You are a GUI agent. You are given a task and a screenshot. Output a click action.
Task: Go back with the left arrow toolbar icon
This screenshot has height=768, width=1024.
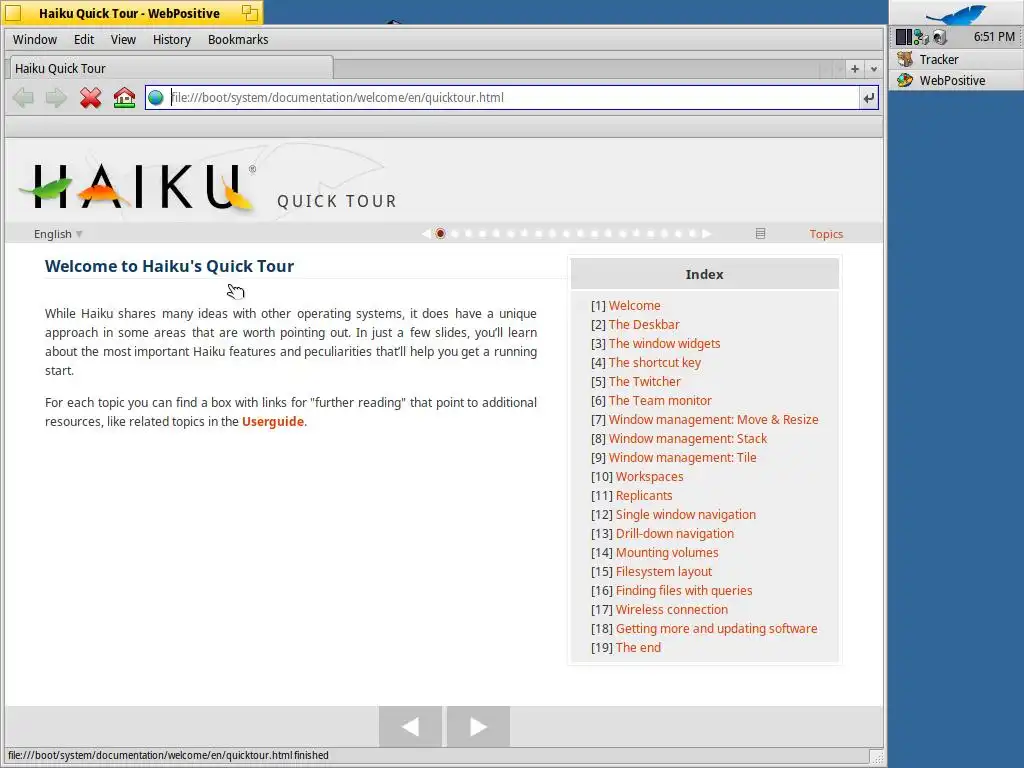point(24,98)
